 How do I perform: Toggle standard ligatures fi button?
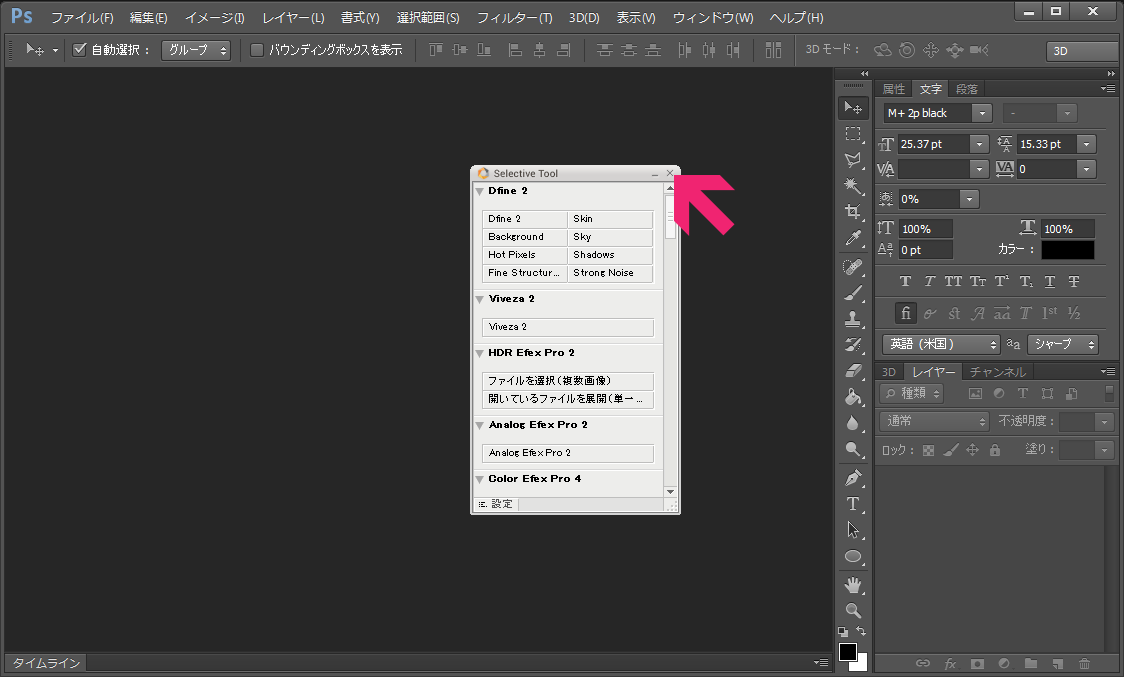click(906, 313)
